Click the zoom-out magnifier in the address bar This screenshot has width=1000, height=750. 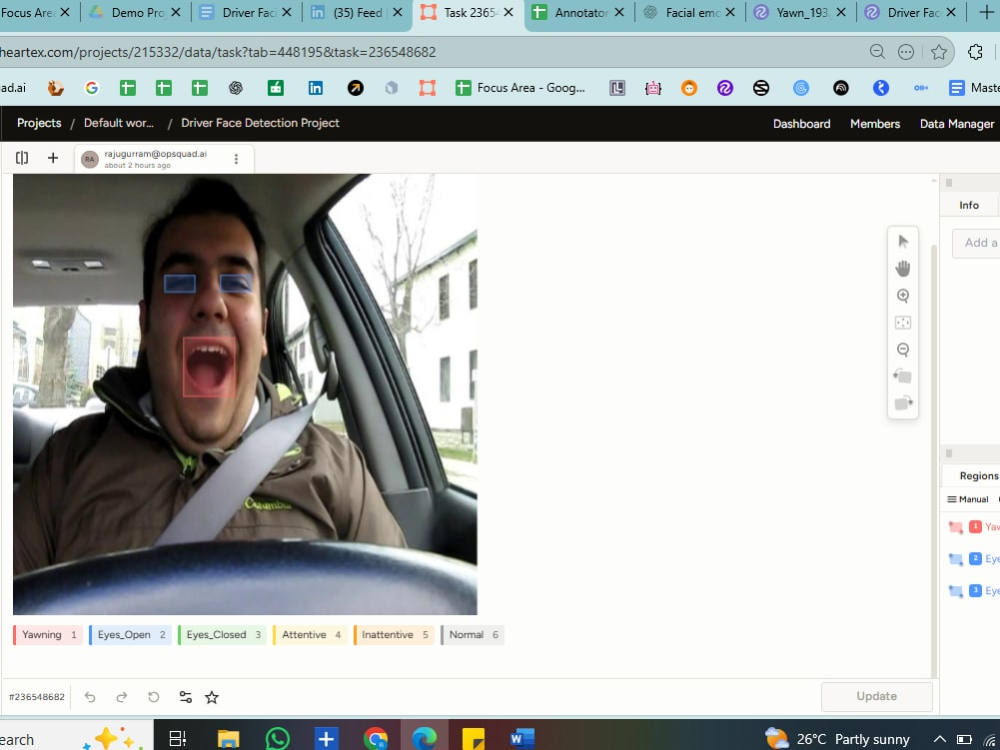[878, 52]
